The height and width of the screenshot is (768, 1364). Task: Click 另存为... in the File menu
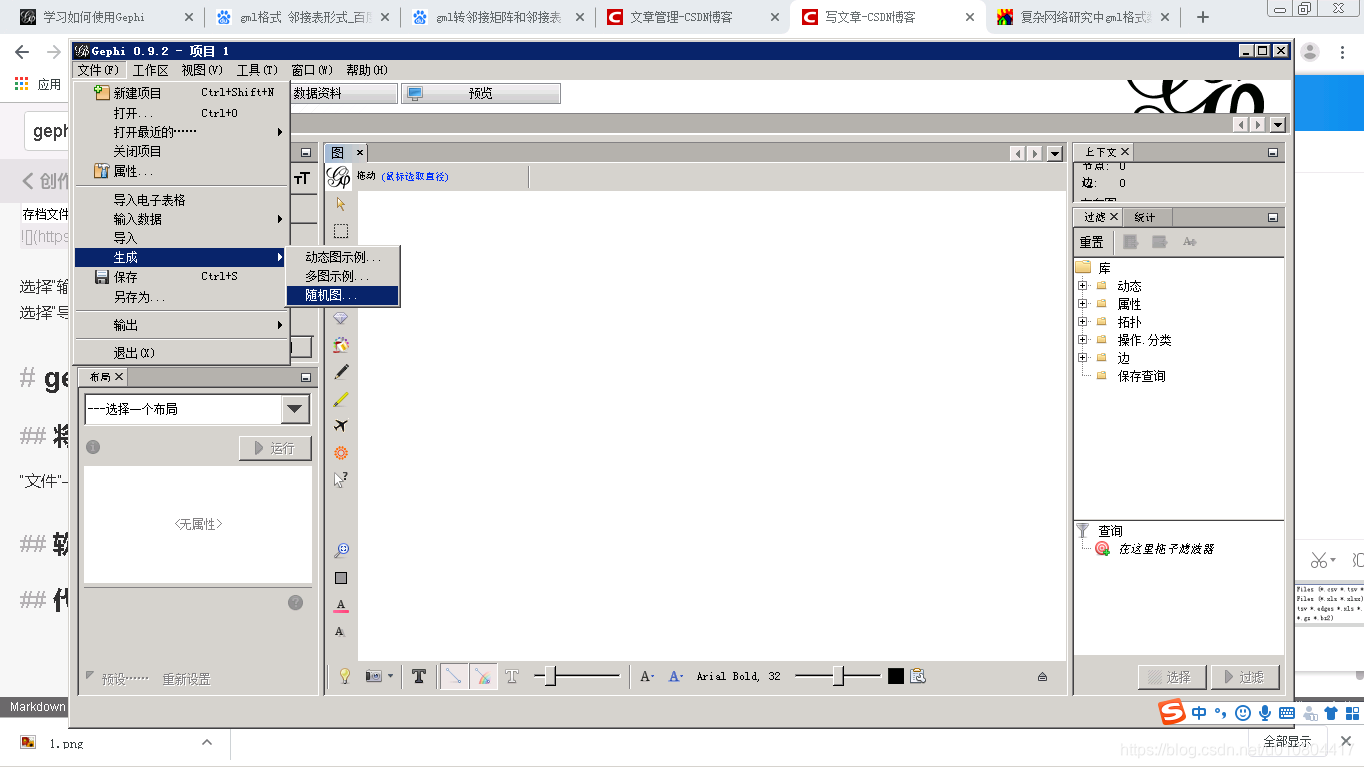[x=182, y=297]
